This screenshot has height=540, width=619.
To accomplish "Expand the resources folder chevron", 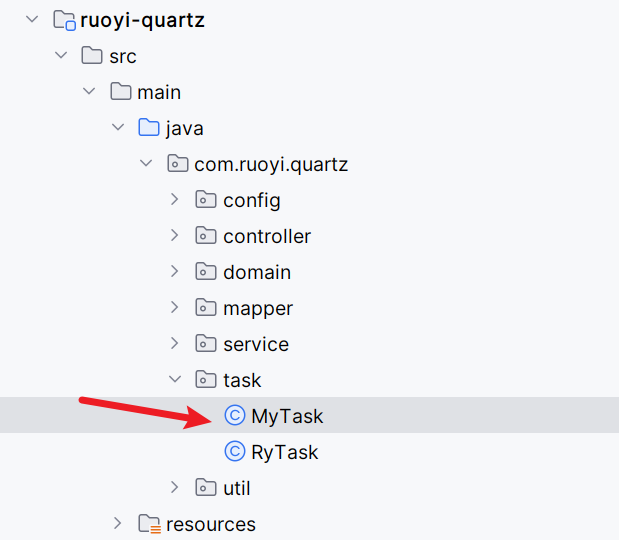I will tap(118, 524).
